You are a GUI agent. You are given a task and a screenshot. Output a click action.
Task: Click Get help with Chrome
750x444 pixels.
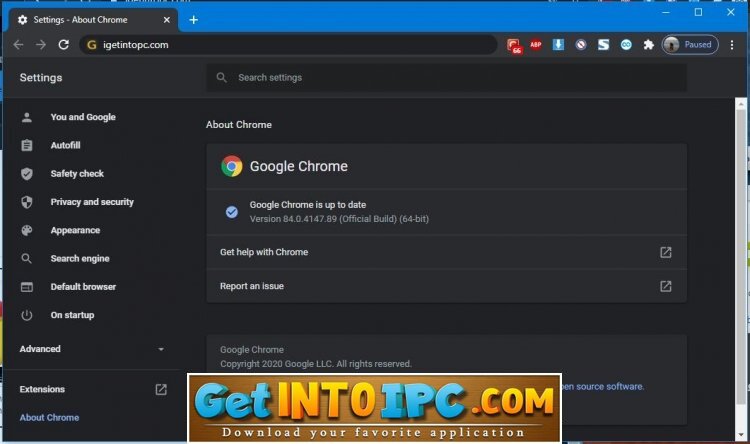[x=264, y=252]
